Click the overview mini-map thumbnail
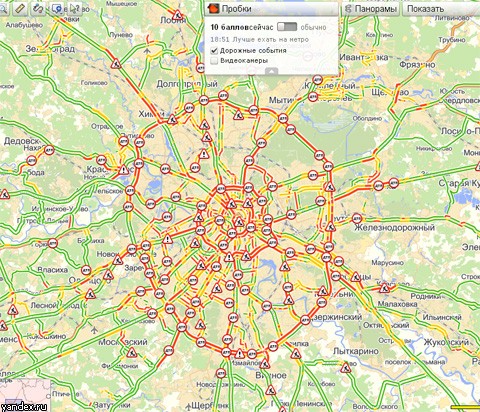This screenshot has width=480, height=412. (x=25, y=391)
